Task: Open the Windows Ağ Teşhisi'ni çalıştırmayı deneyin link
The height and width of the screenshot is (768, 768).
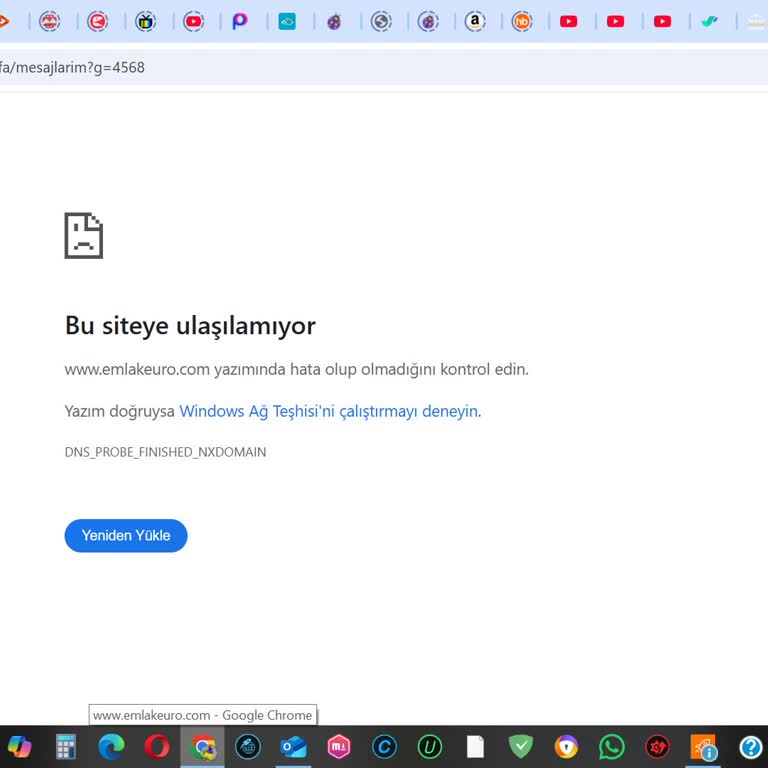Action: point(330,411)
